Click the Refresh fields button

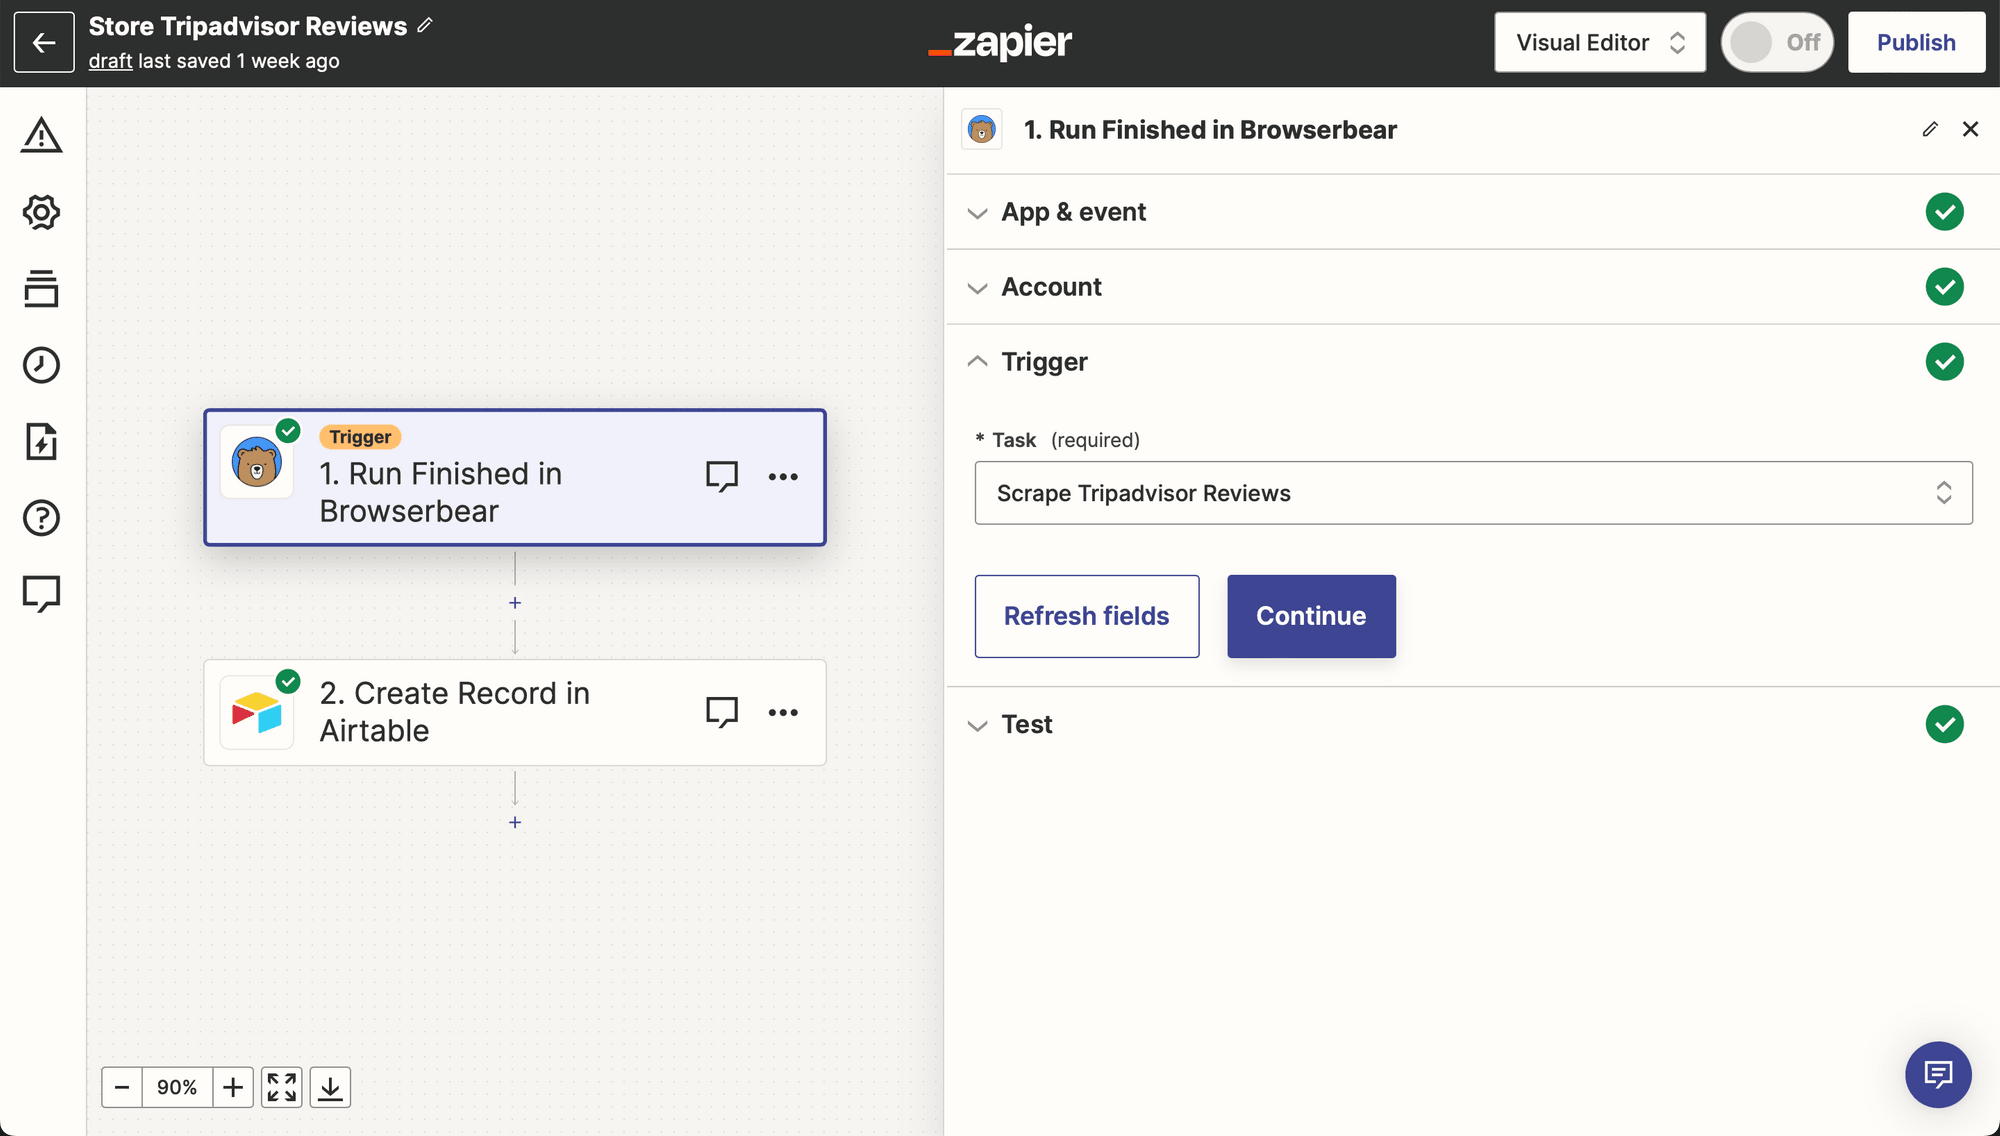(x=1087, y=615)
